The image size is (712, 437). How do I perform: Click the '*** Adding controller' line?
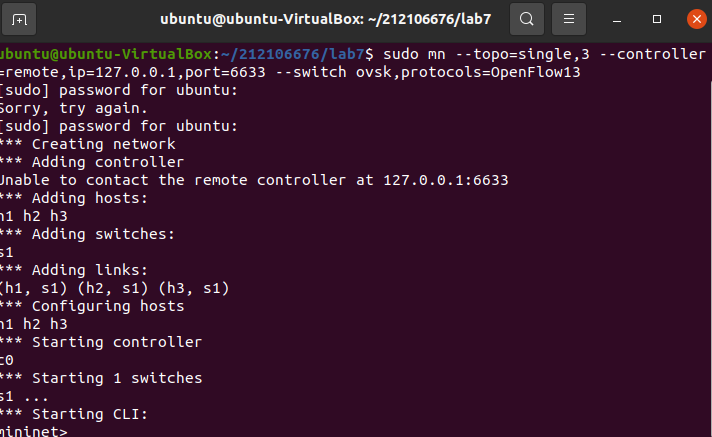click(92, 162)
